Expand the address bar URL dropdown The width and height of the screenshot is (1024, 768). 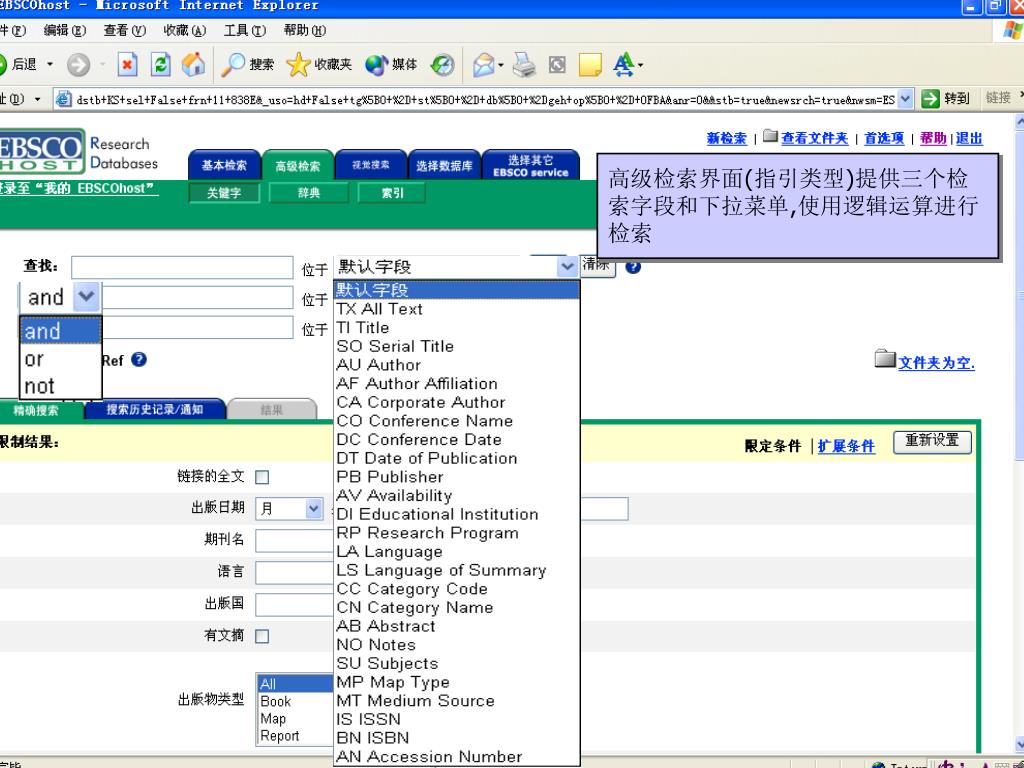[x=904, y=99]
